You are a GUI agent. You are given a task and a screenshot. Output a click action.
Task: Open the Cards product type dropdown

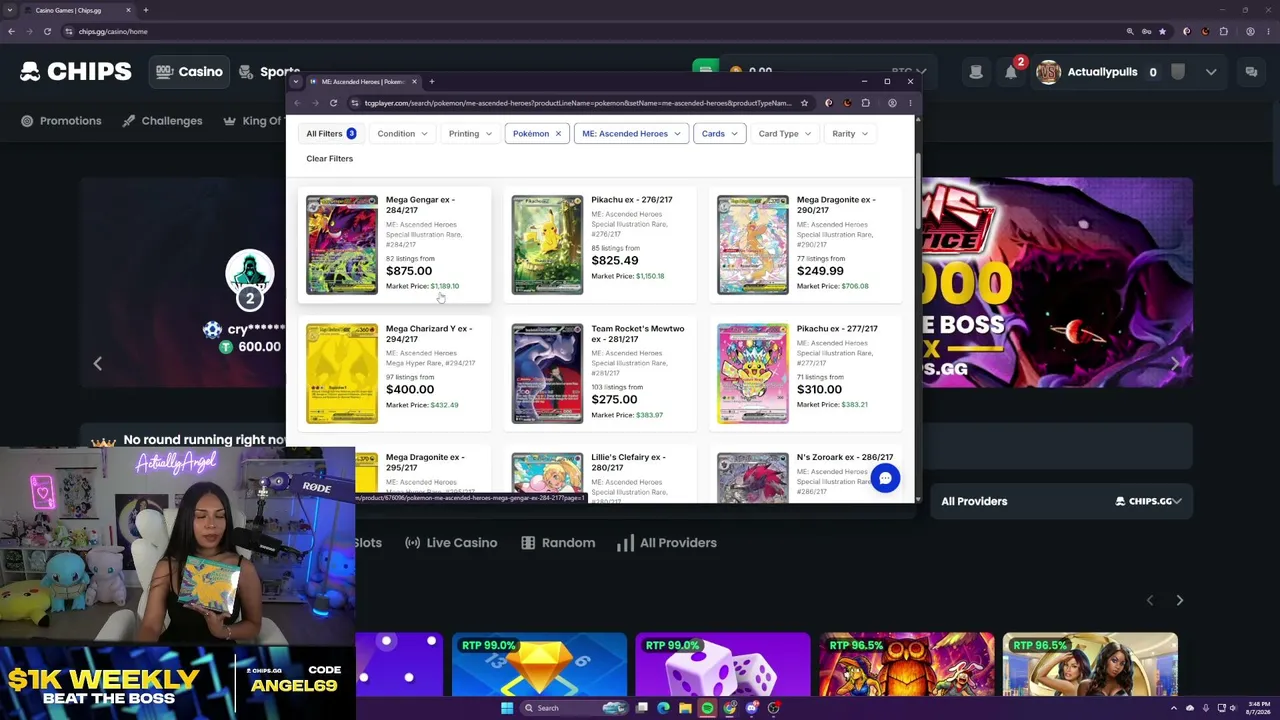click(x=719, y=134)
